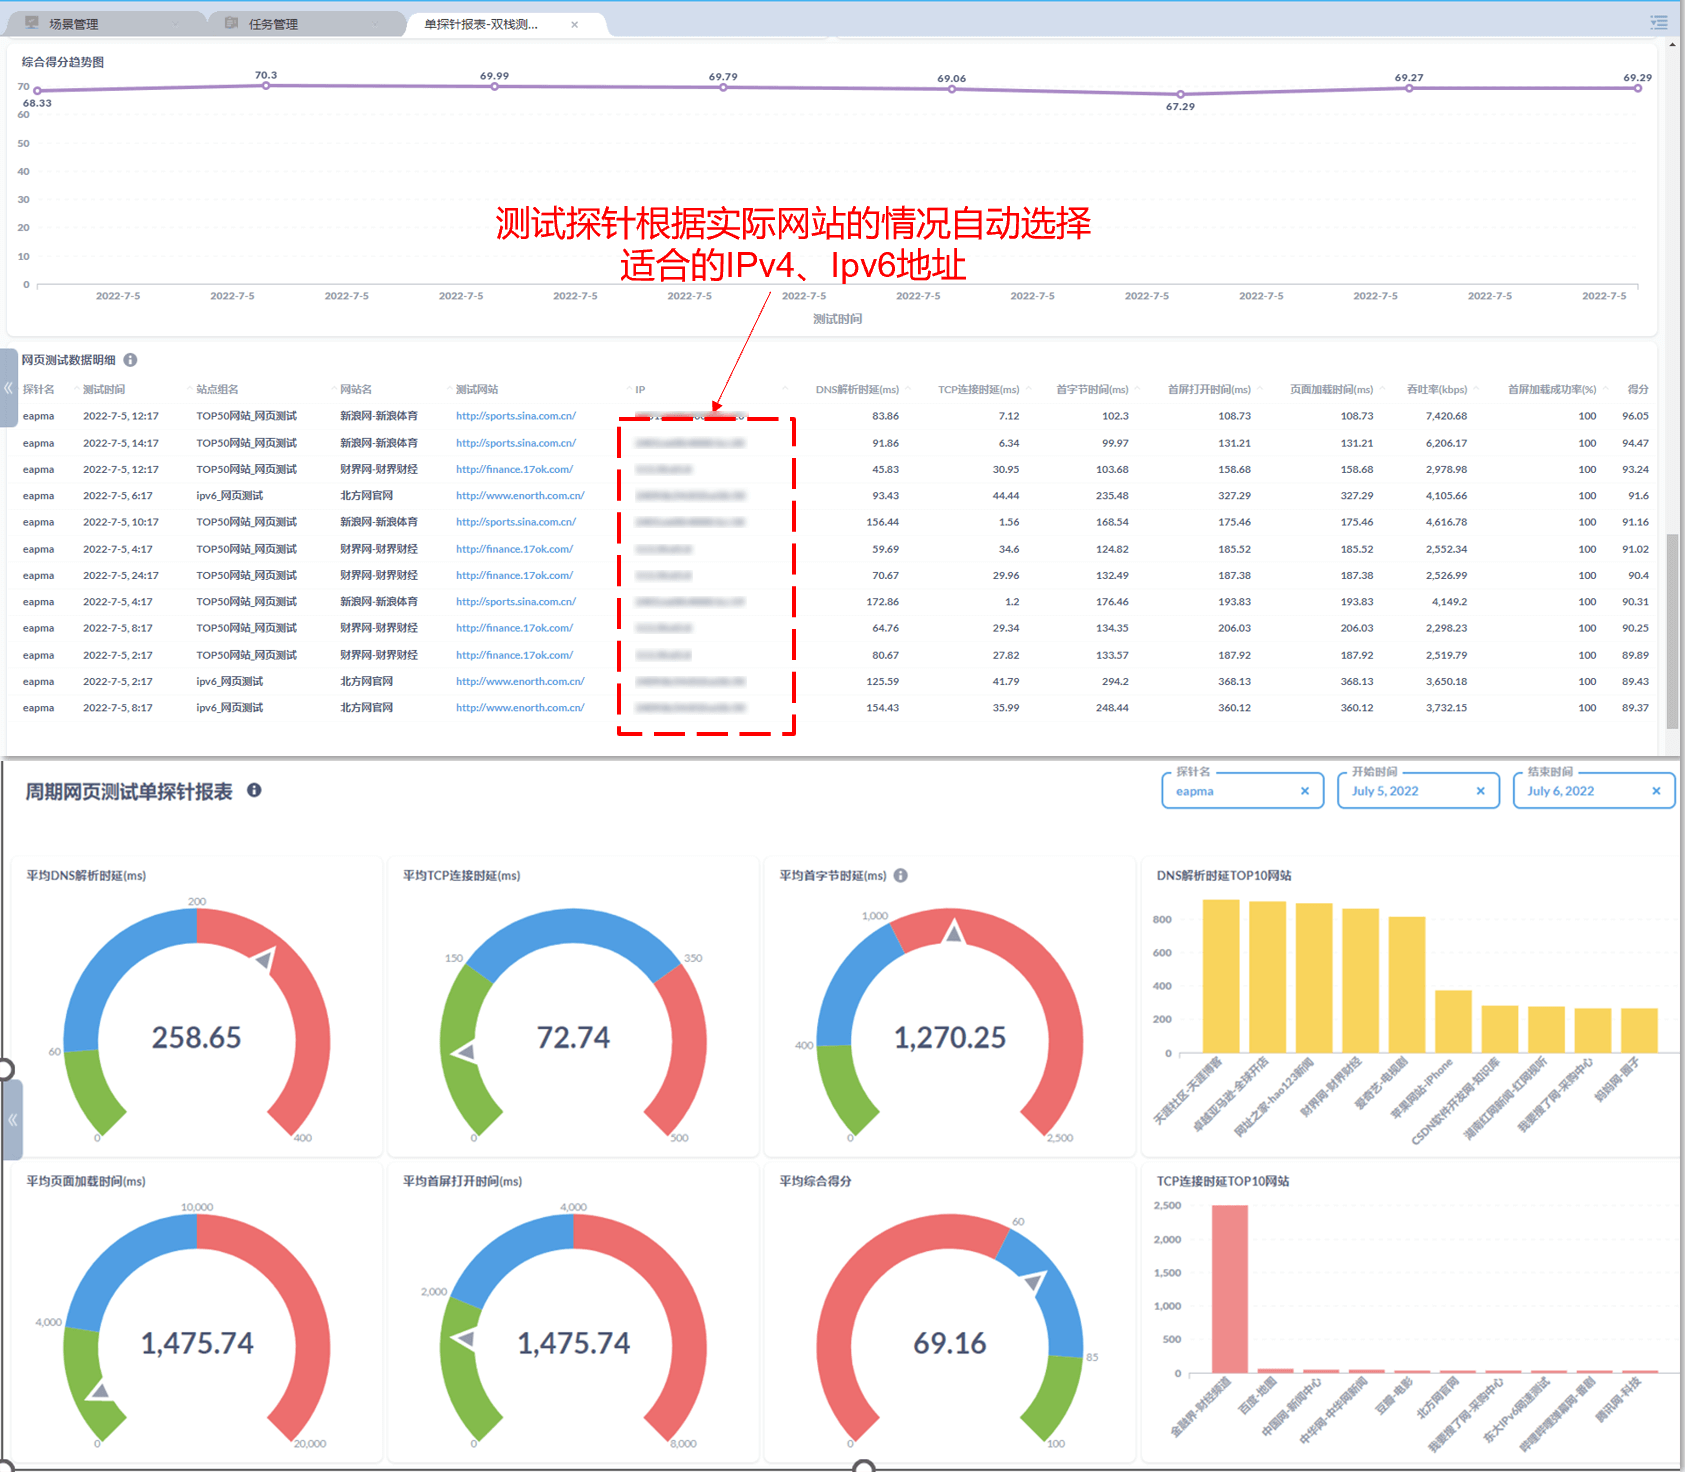Click info icon next to 周期网页测试单探针报表
The height and width of the screenshot is (1472, 1685).
pos(254,790)
